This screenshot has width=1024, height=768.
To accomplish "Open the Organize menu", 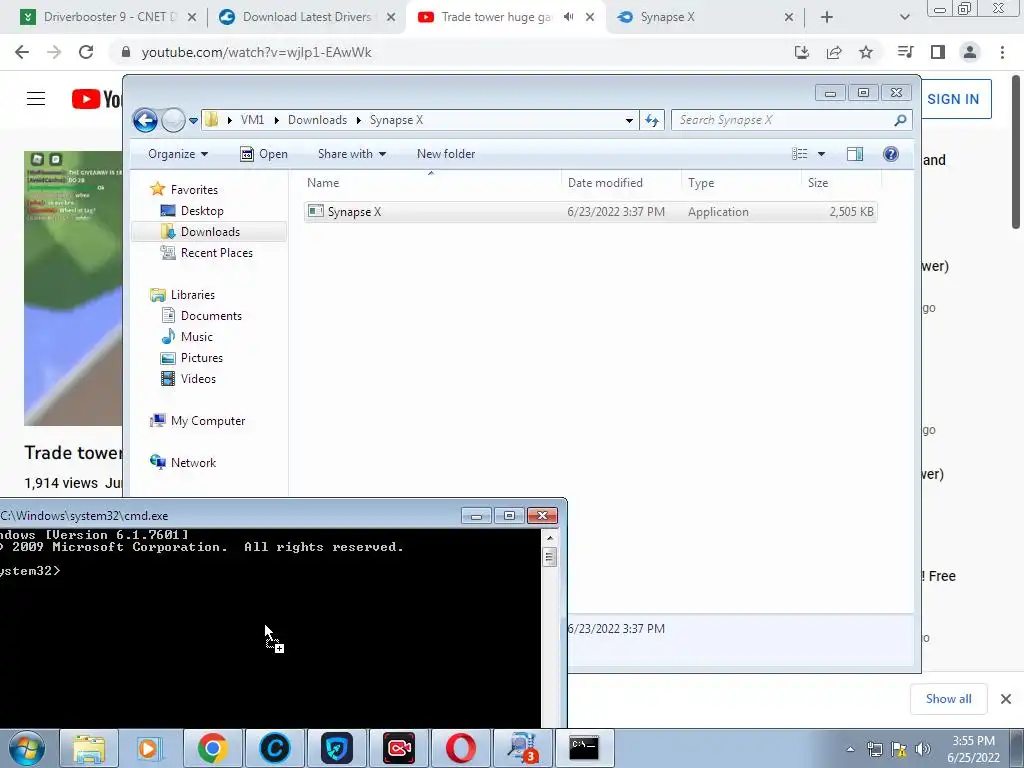I will click(x=178, y=154).
